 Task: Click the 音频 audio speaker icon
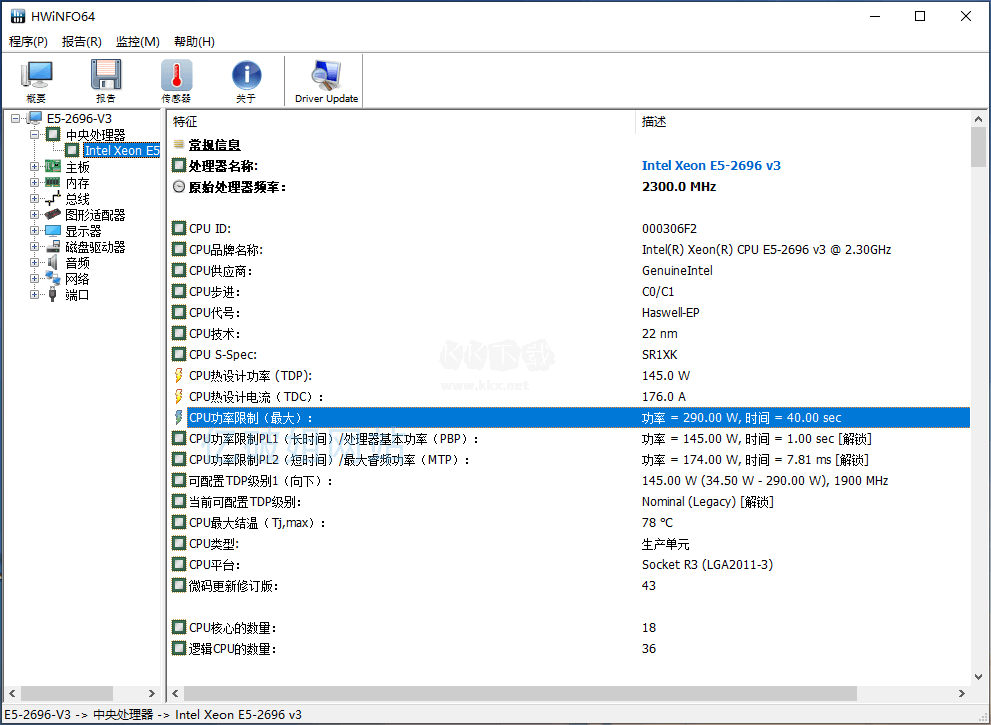tap(53, 263)
